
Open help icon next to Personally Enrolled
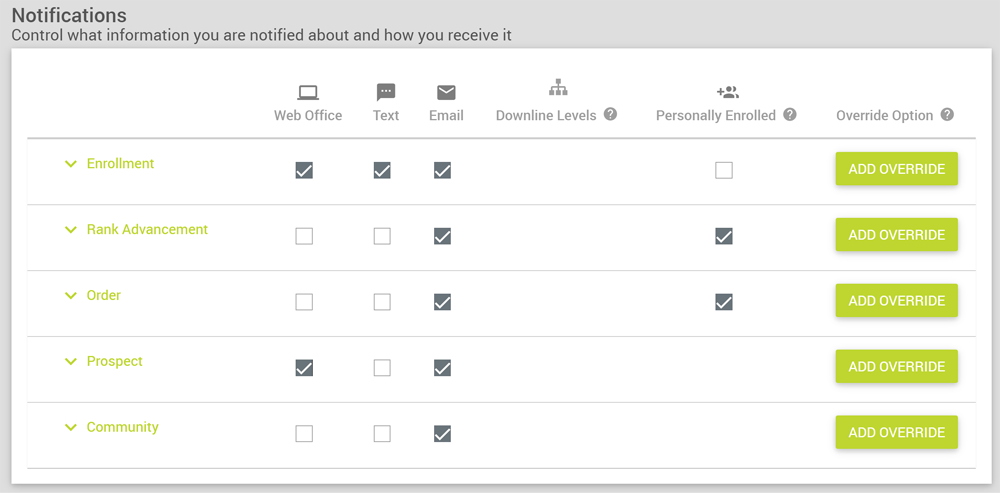790,115
